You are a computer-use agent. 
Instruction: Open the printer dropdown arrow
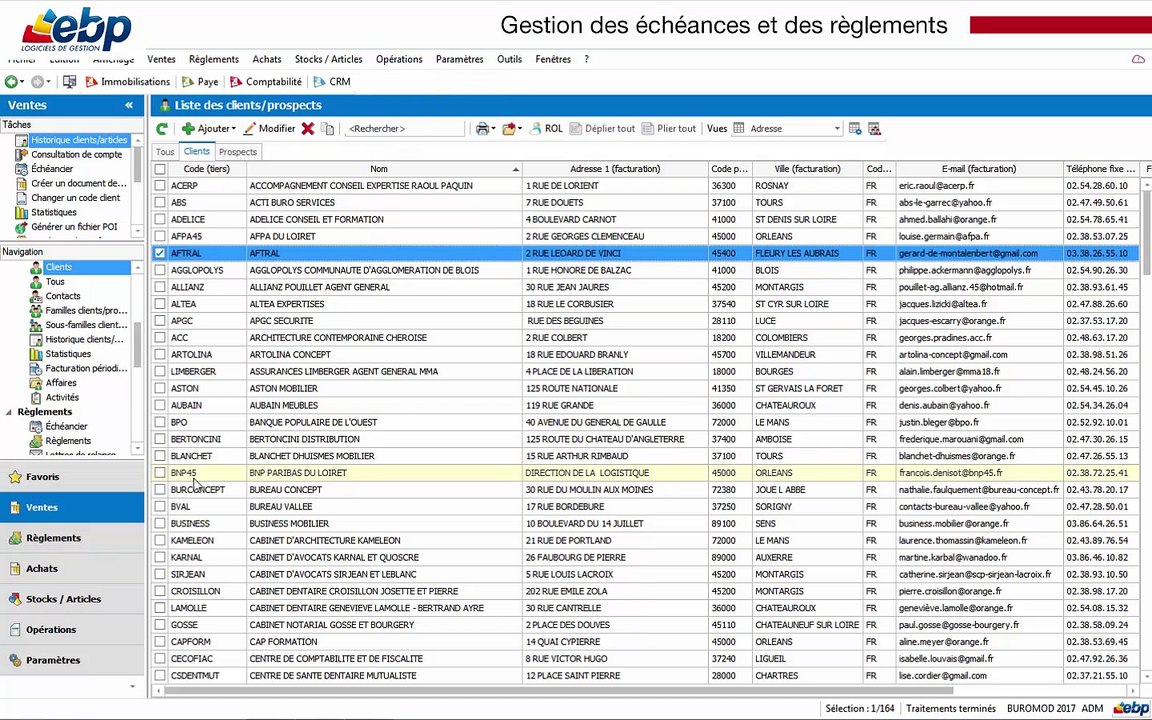[493, 129]
